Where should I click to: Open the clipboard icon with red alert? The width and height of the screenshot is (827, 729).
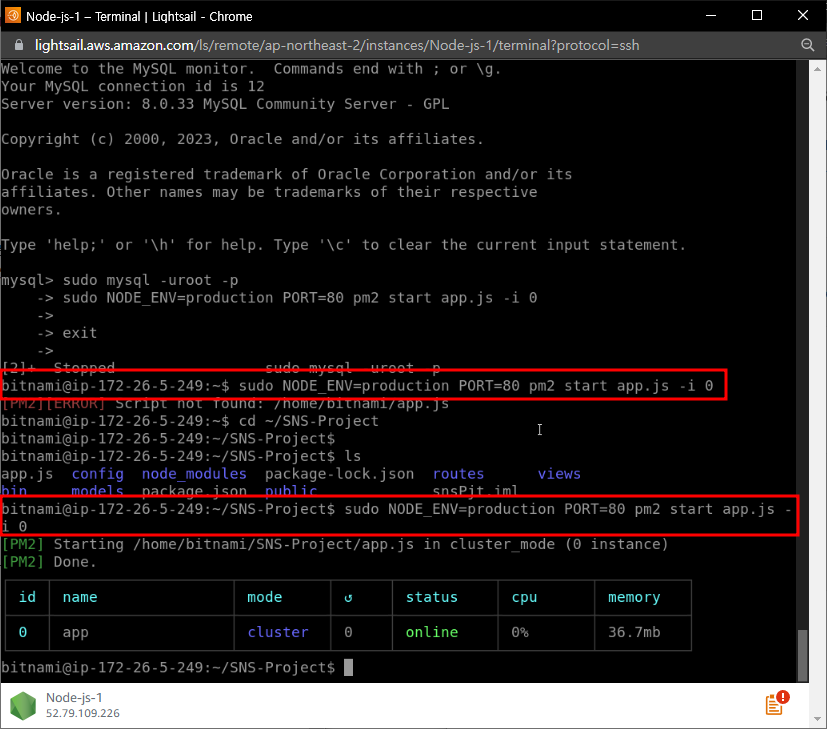[x=777, y=704]
